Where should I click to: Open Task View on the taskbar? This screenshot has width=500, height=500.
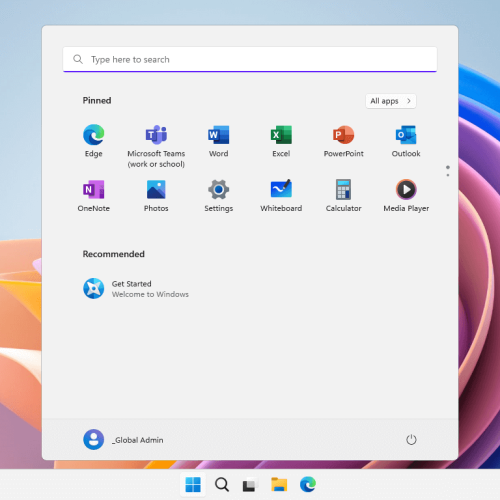[x=250, y=484]
